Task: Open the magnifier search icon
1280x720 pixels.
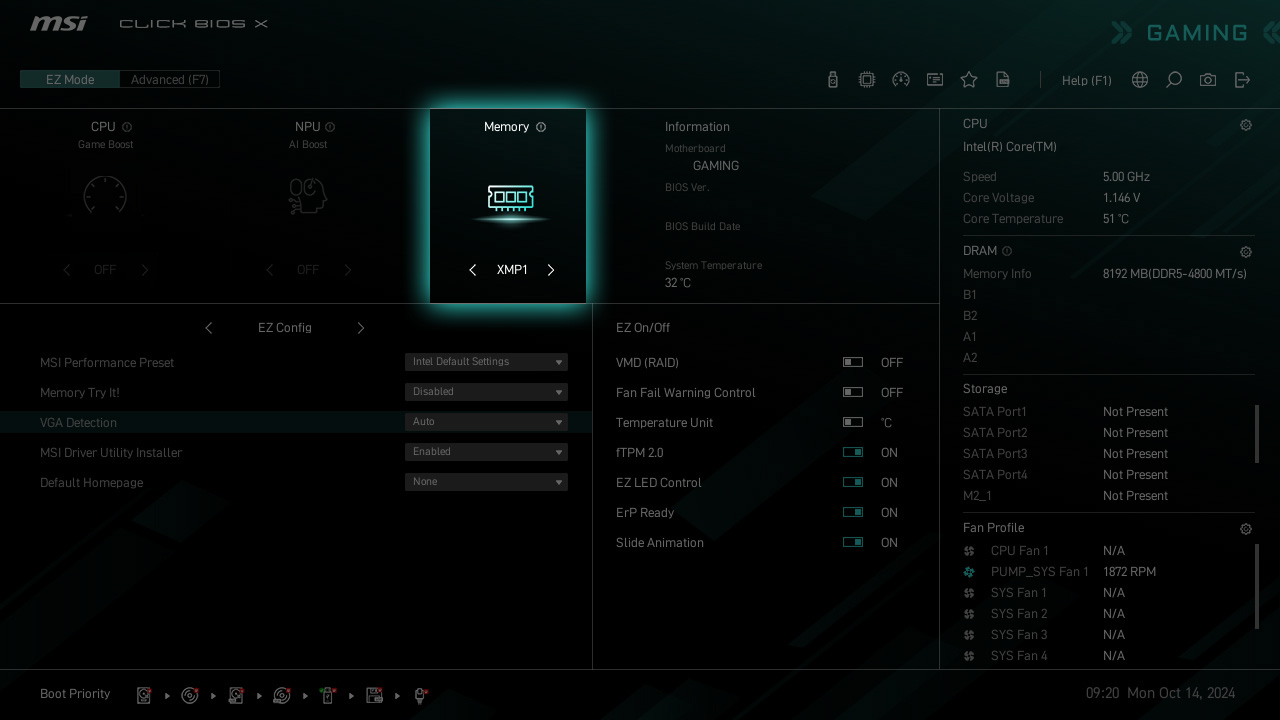Action: click(x=1174, y=80)
